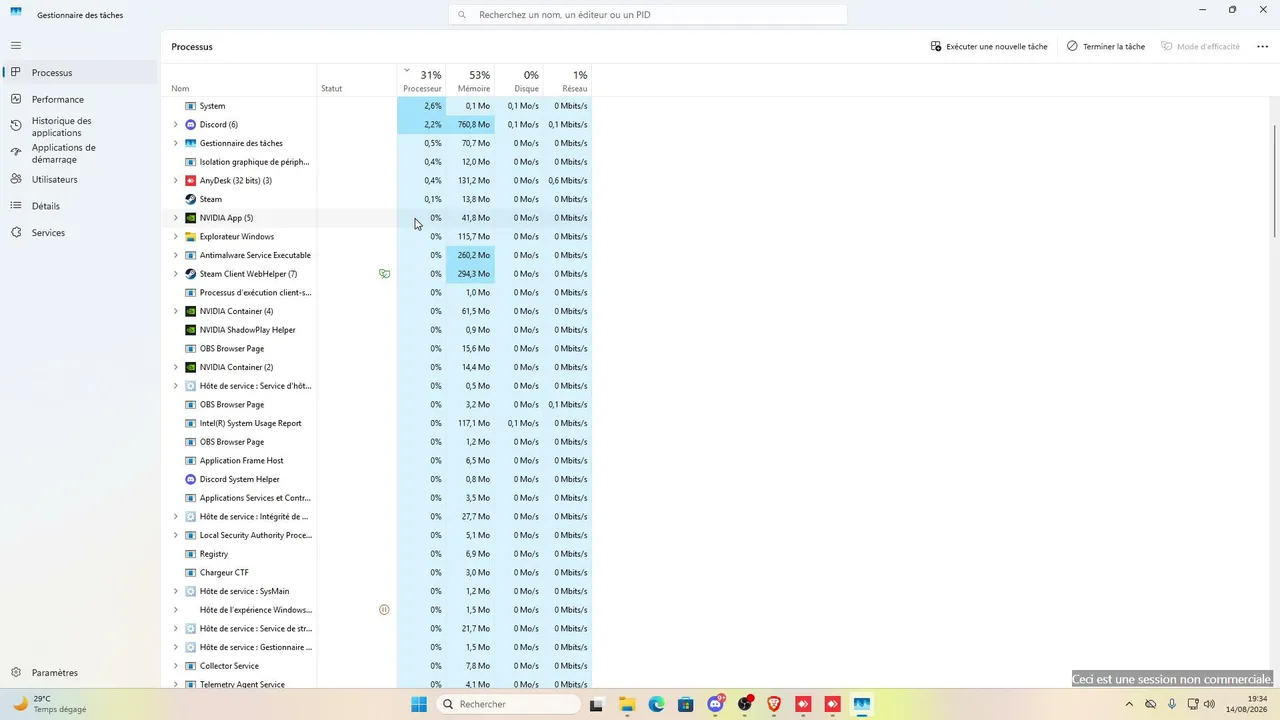Show hidden system tray icons

coord(1129,704)
